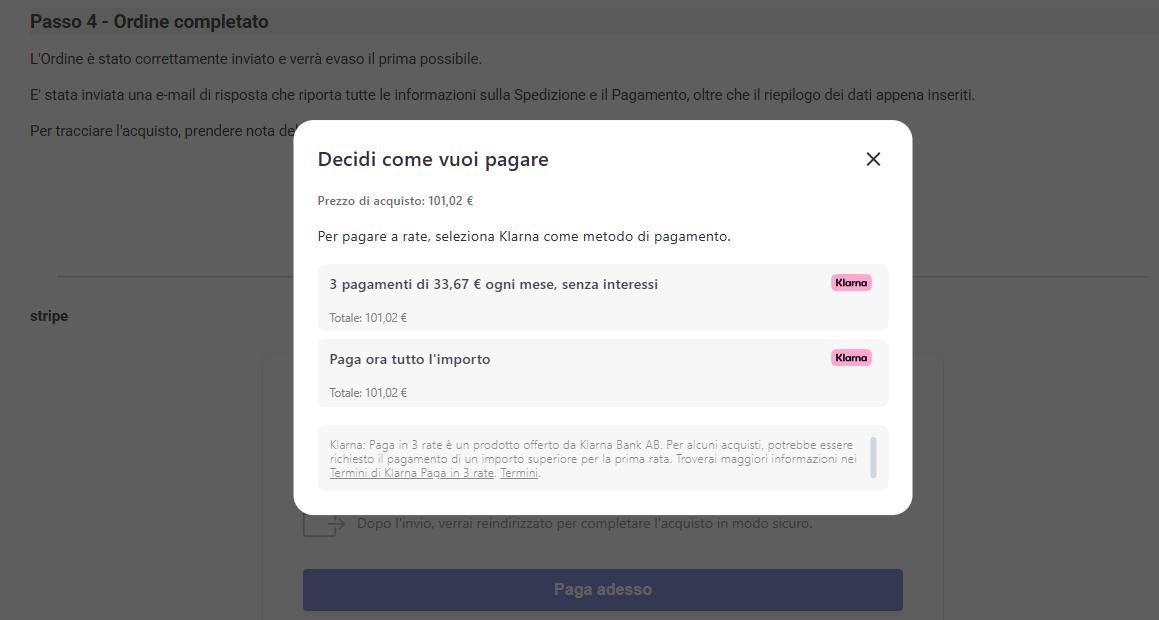1159x620 pixels.
Task: Select '3 pagamenti di 33,67 € ogni mese'
Action: tap(494, 285)
